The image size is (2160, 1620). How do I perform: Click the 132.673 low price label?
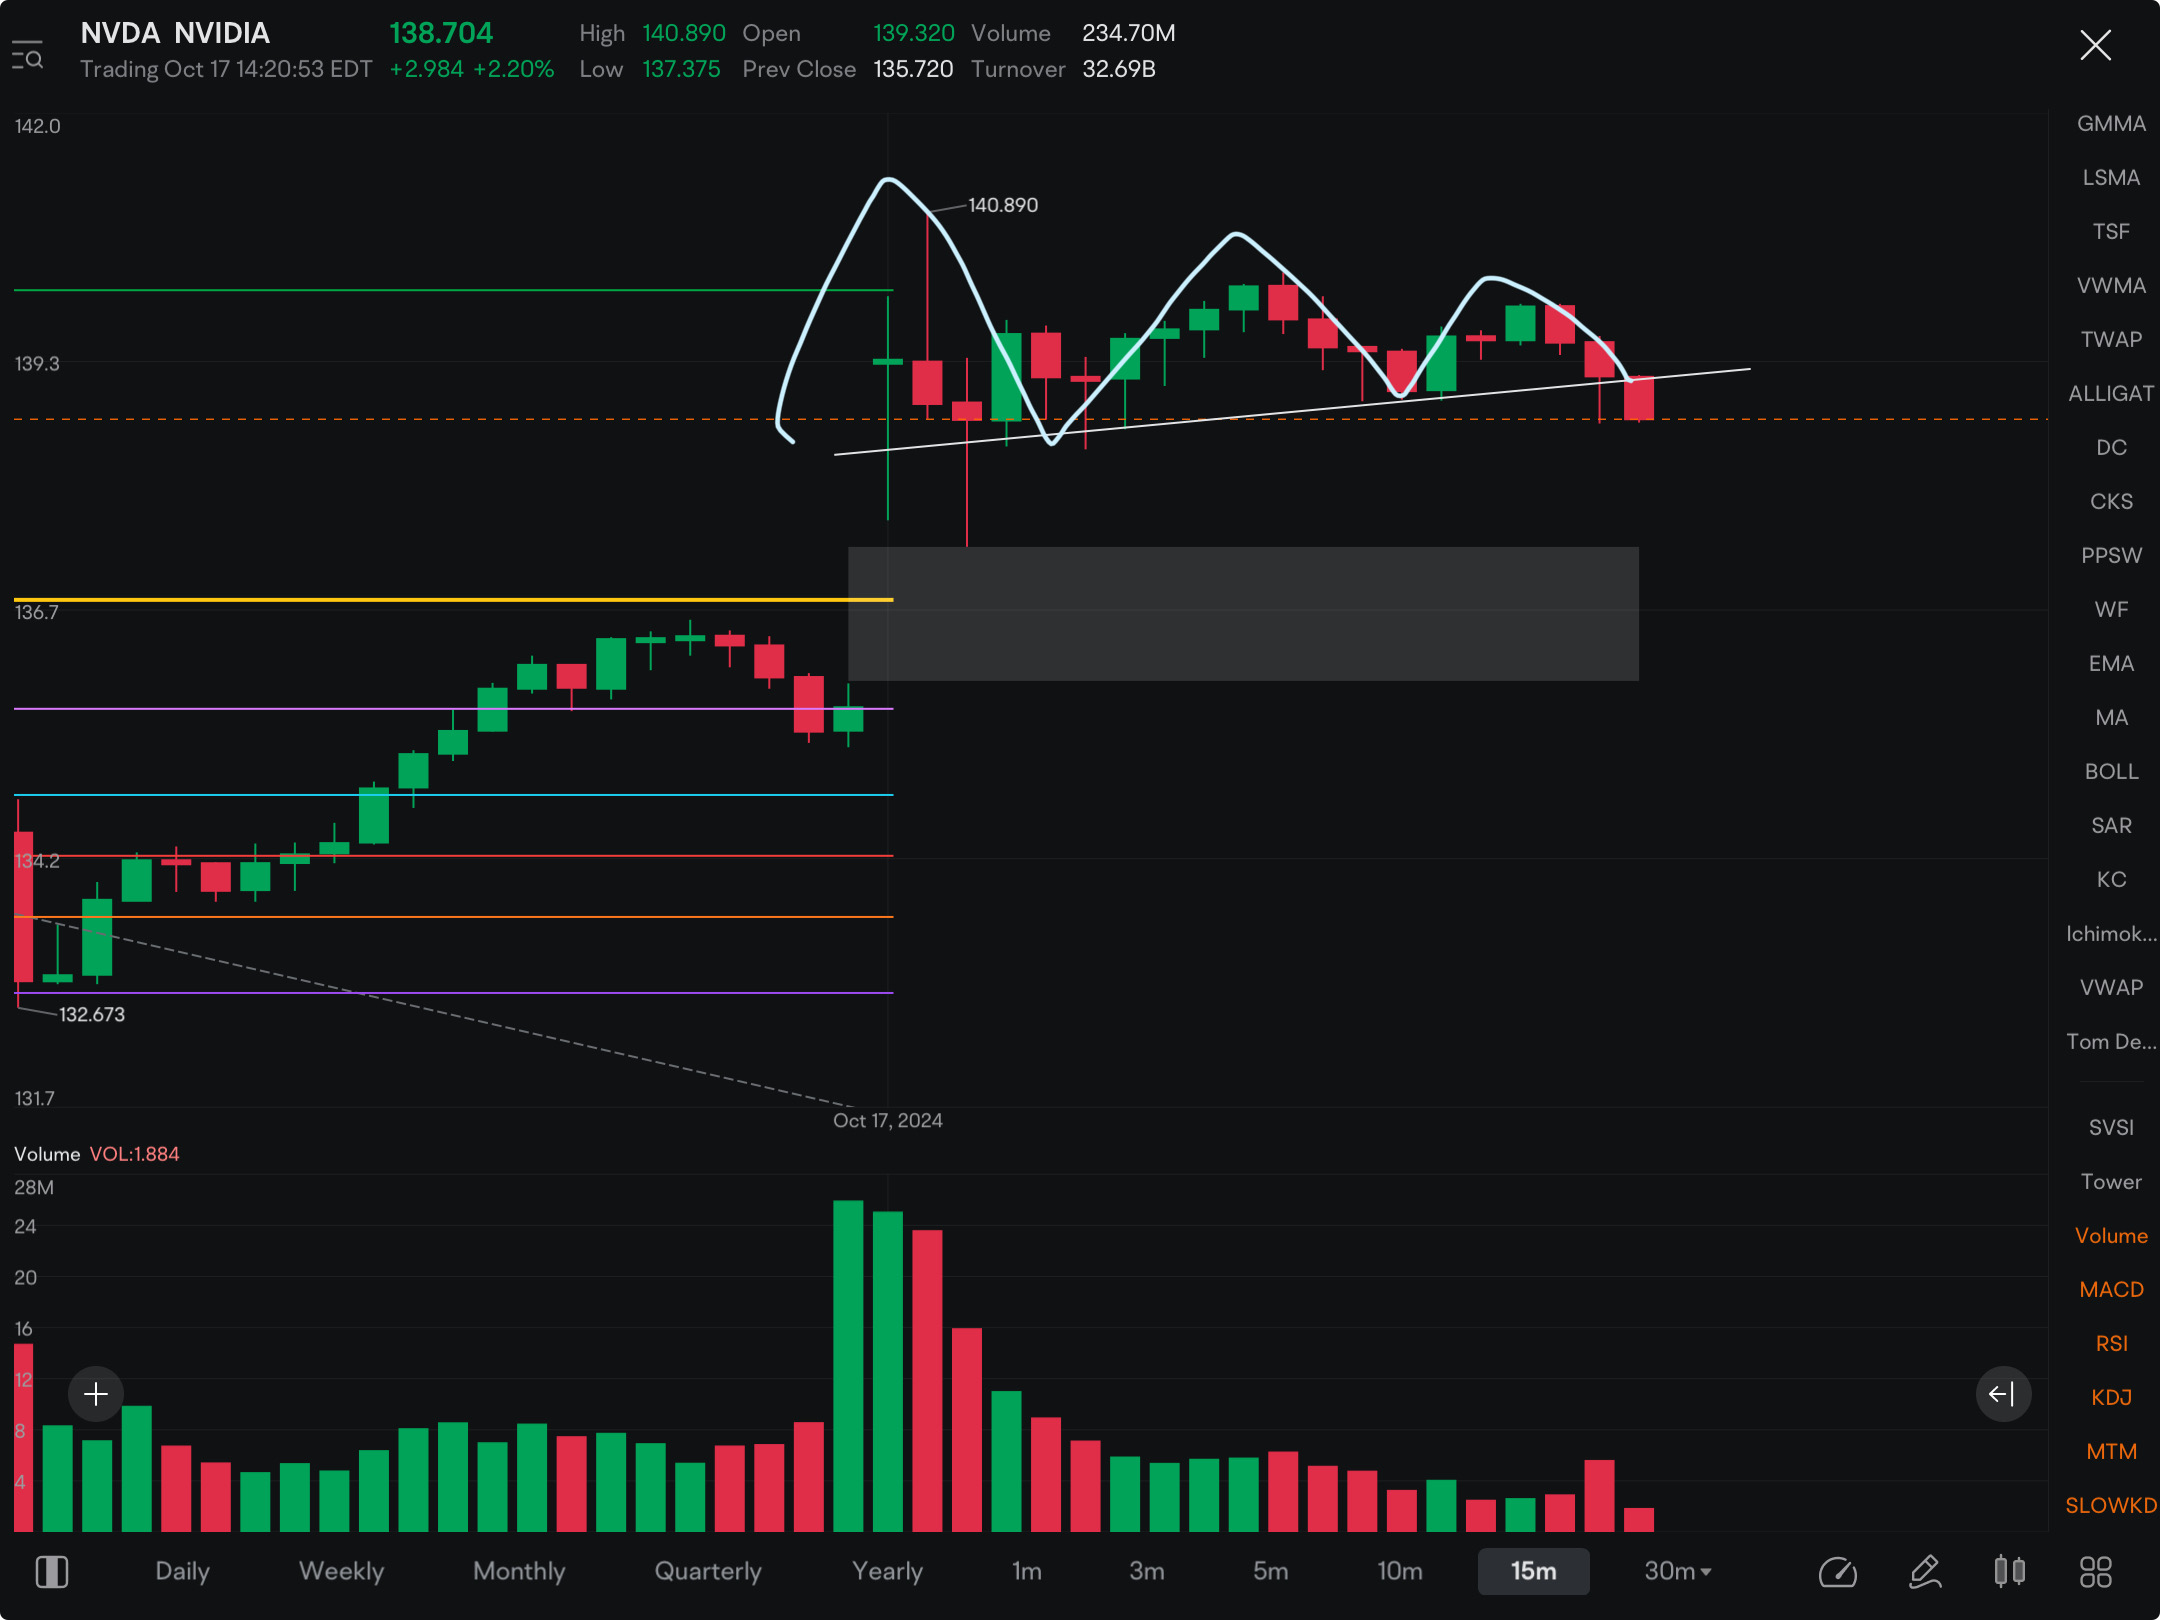[92, 1014]
